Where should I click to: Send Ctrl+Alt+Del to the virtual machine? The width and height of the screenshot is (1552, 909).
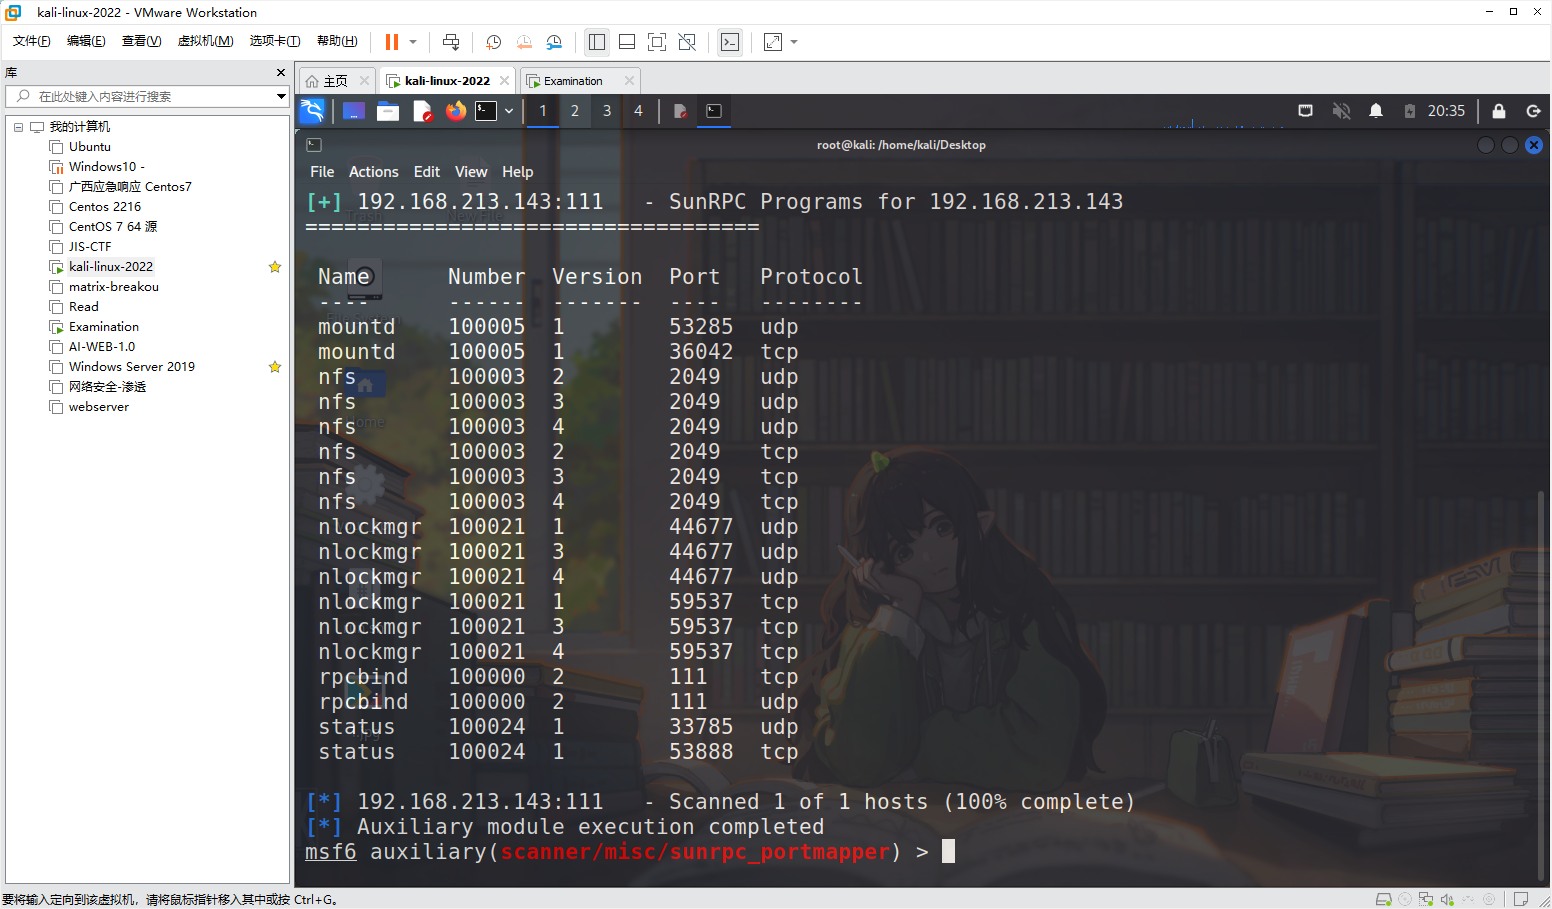coord(451,42)
